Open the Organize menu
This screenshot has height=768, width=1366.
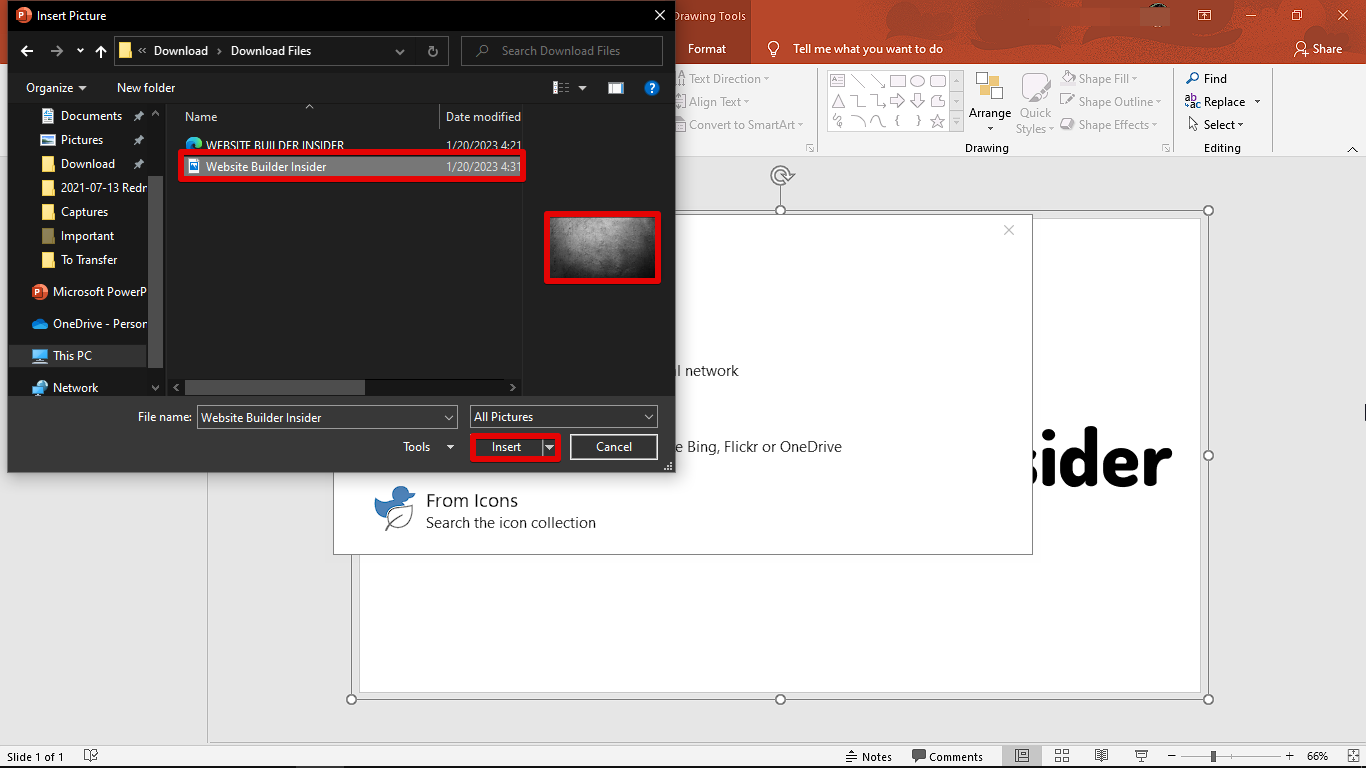56,88
